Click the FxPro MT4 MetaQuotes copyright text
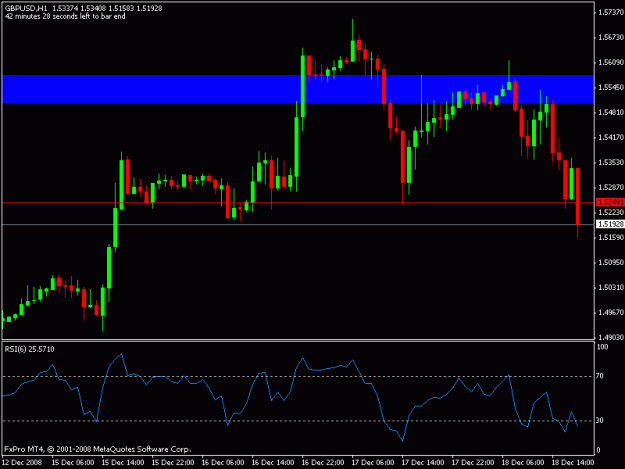Image resolution: width=625 pixels, height=469 pixels. click(x=98, y=449)
